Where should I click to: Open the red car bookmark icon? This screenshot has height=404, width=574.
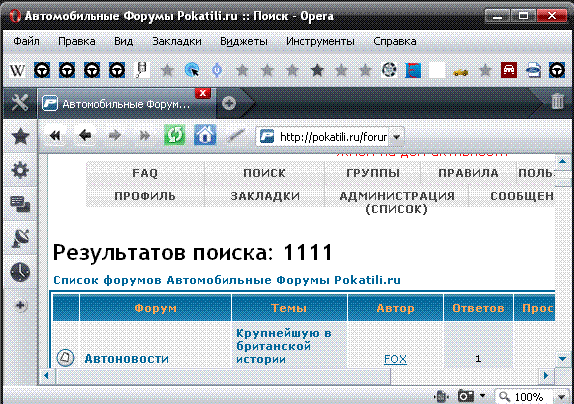[x=508, y=70]
